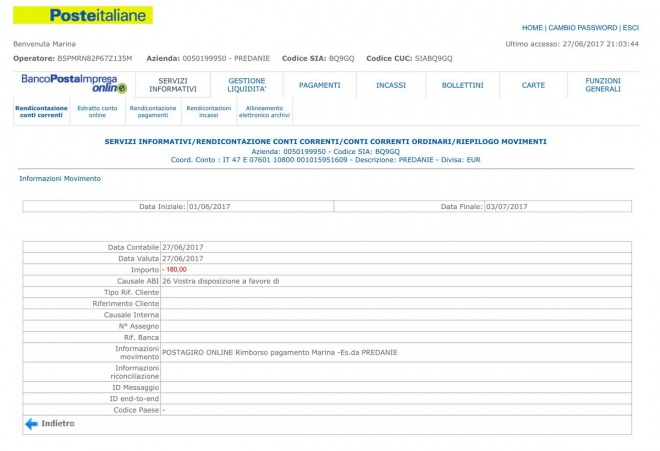Switch to Rendicontazione incassi tab

(208, 112)
